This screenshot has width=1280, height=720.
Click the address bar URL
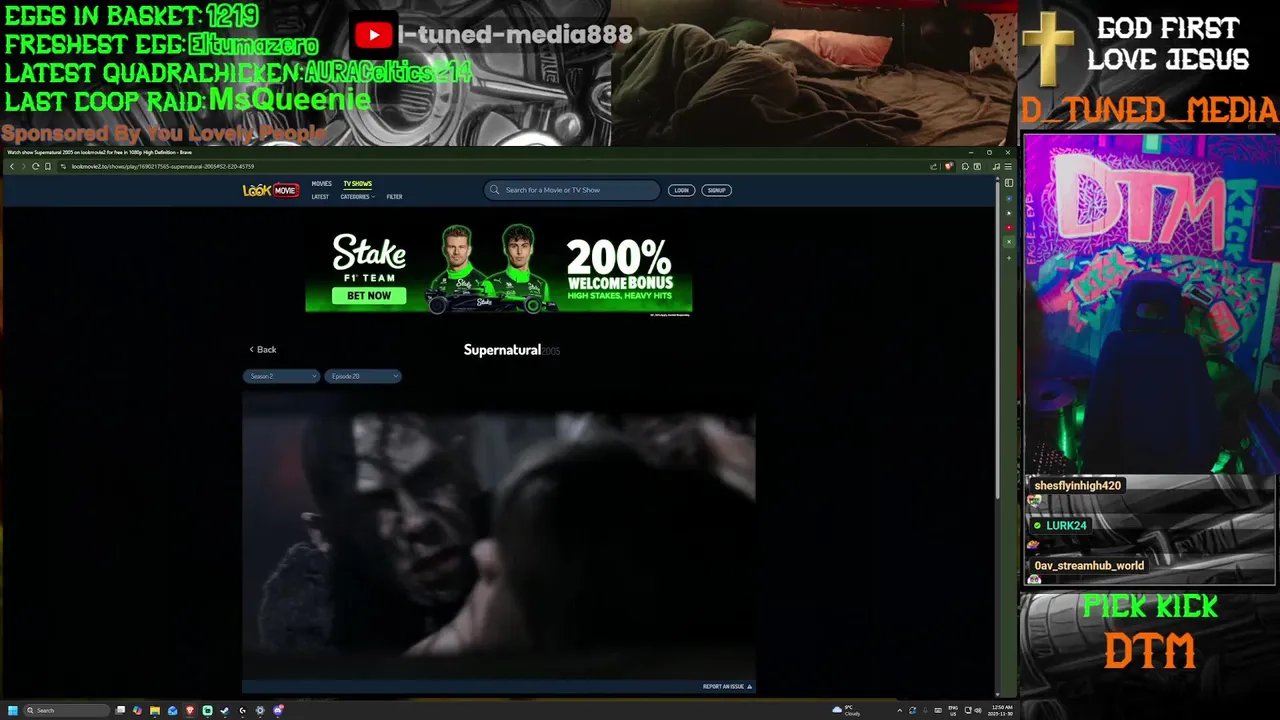click(162, 166)
